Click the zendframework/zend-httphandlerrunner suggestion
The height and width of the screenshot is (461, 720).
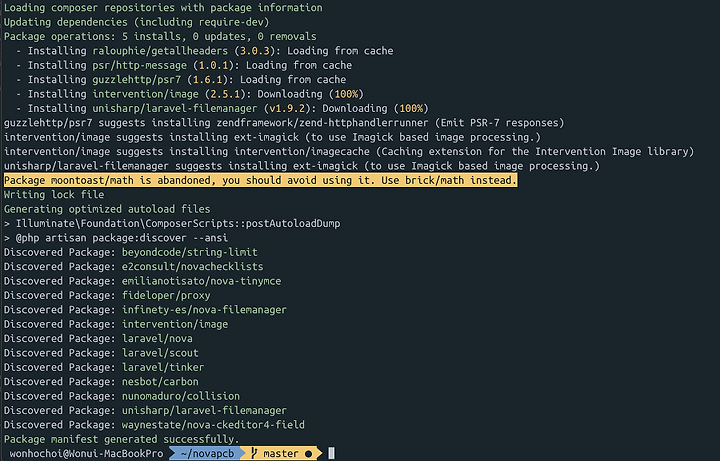click(322, 123)
